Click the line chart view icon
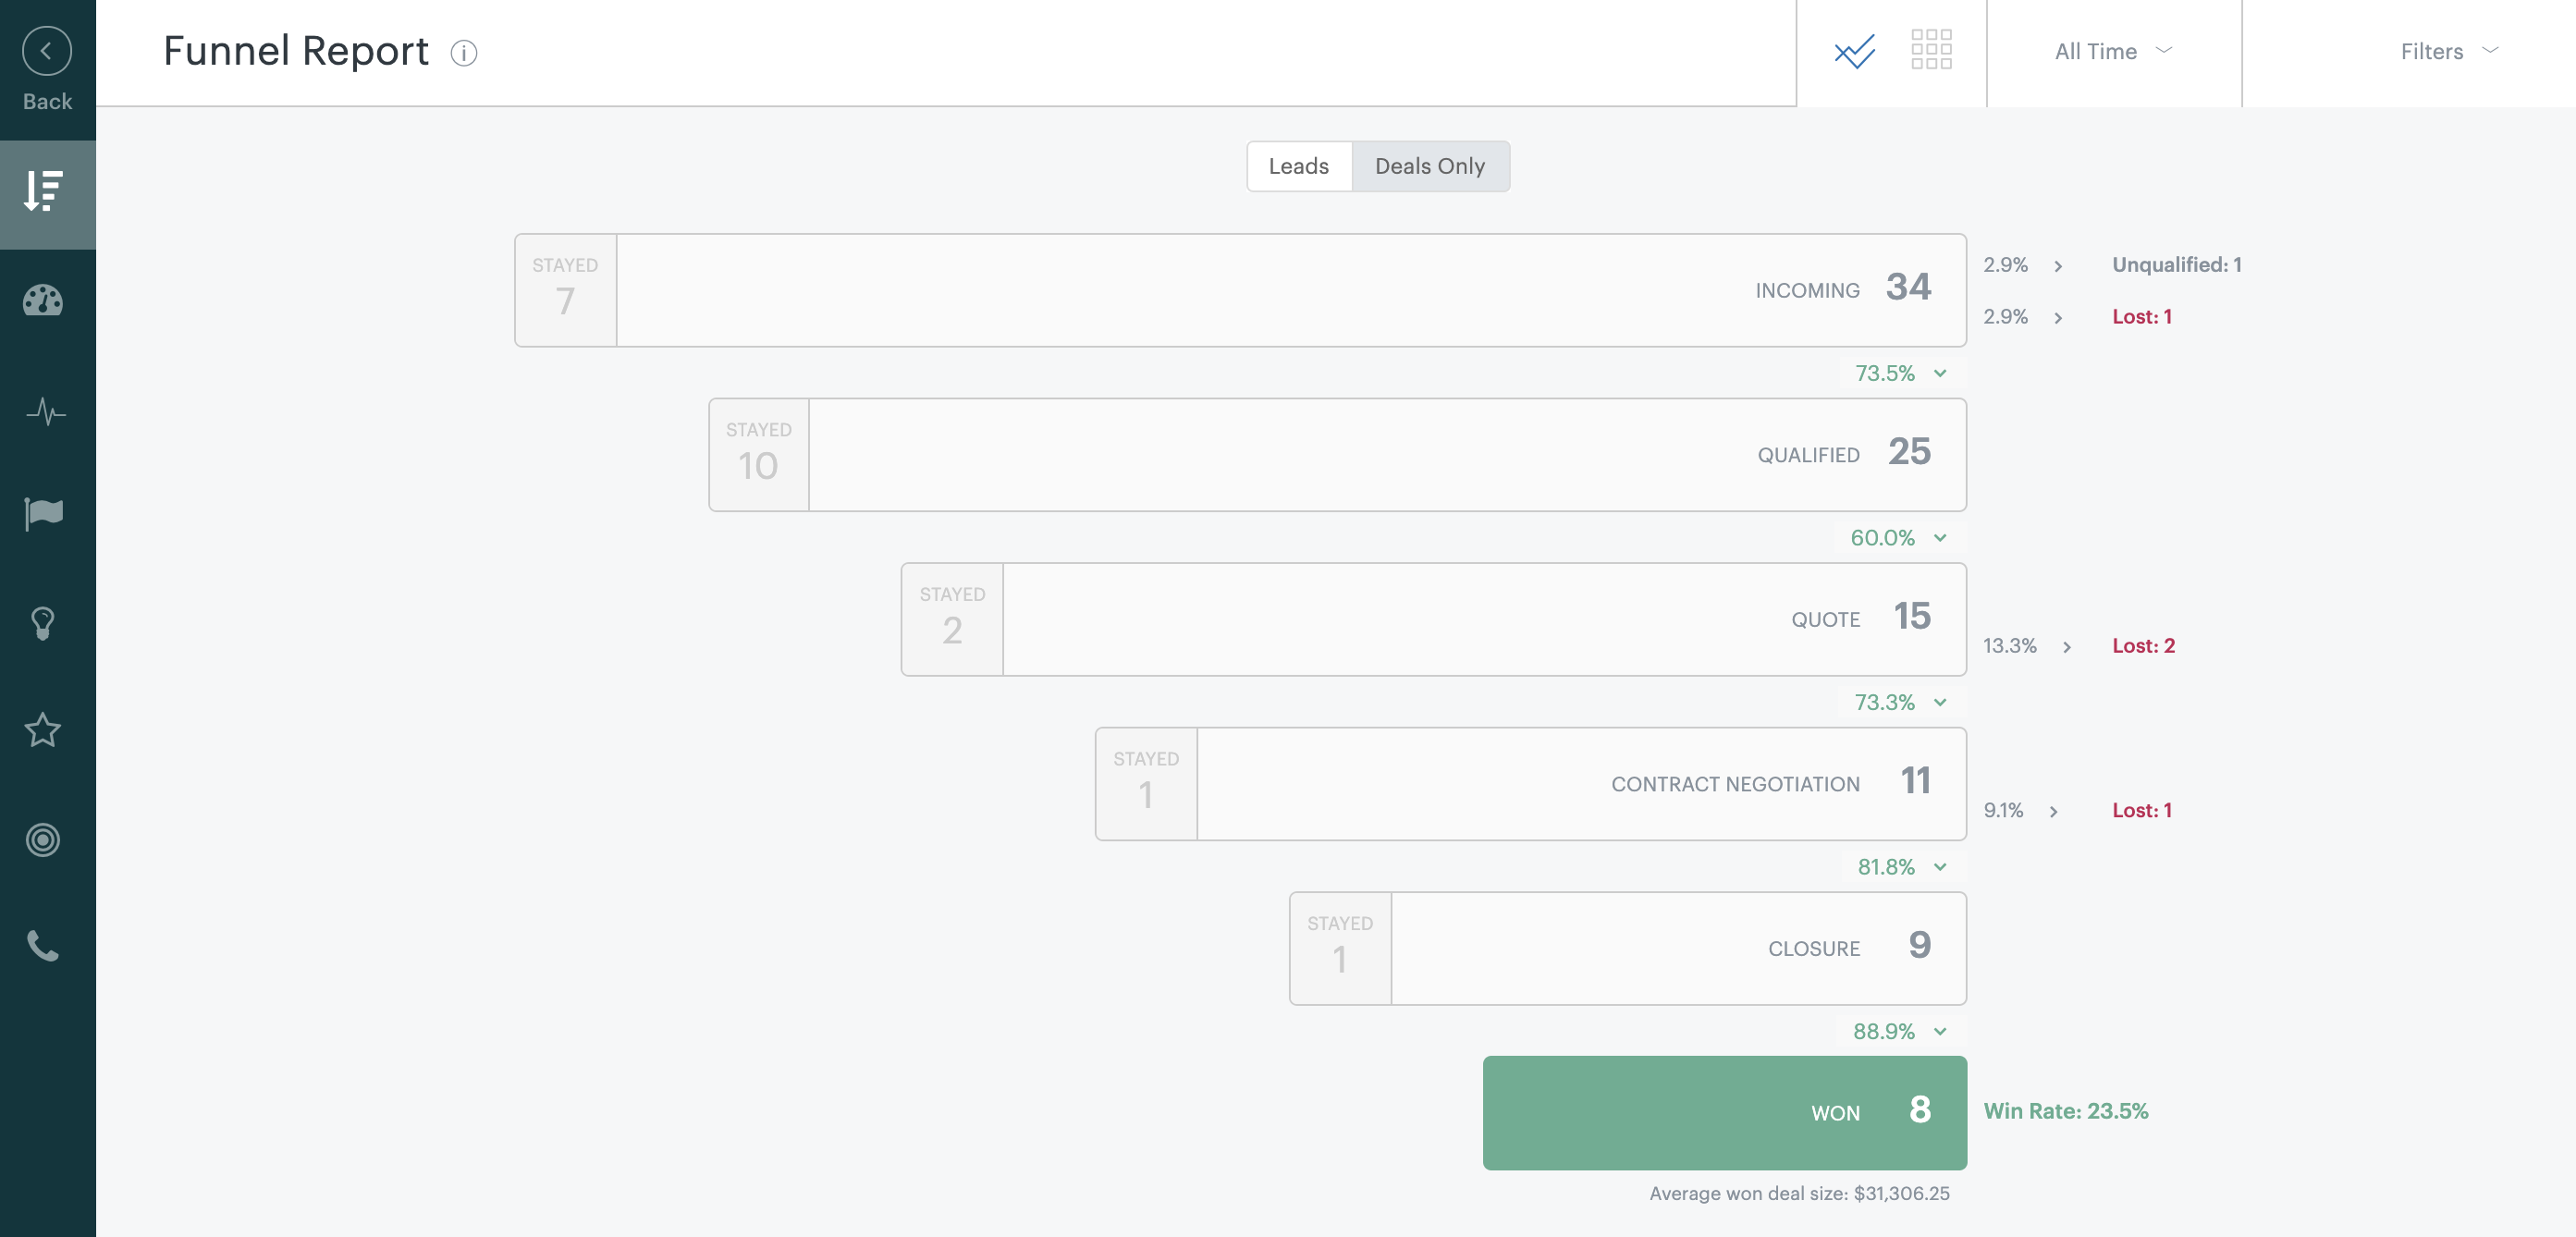Image resolution: width=2576 pixels, height=1237 pixels. [x=1855, y=51]
